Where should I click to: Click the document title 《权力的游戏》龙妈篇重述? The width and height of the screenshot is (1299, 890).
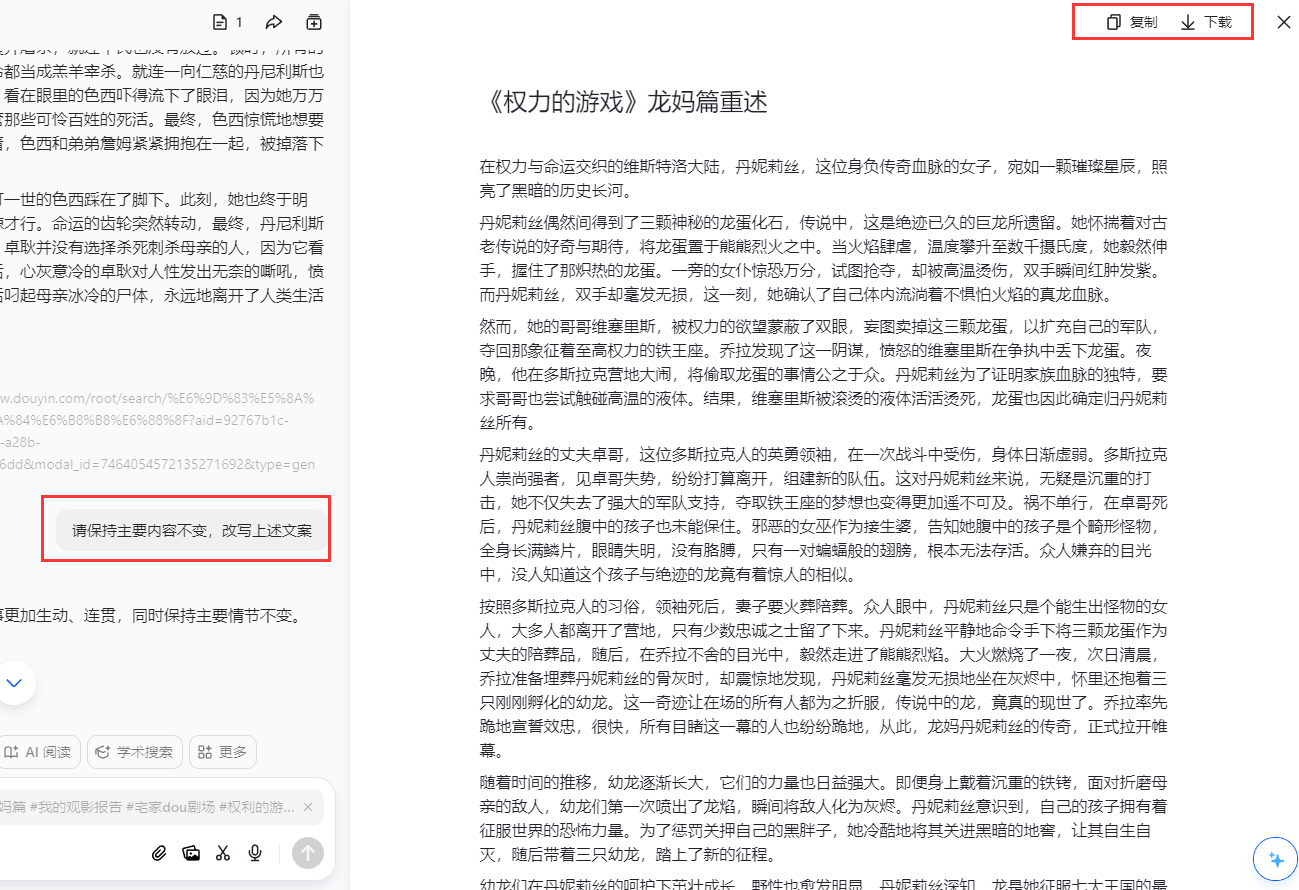point(624,102)
